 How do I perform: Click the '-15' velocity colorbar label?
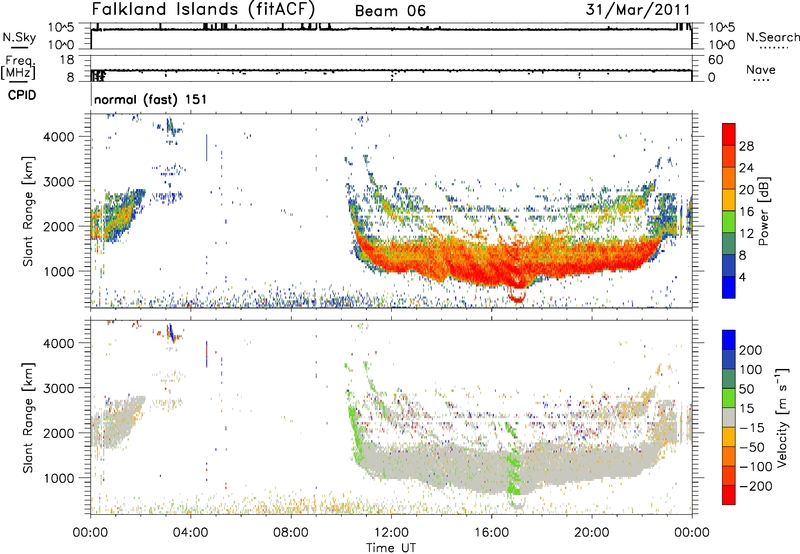point(752,428)
